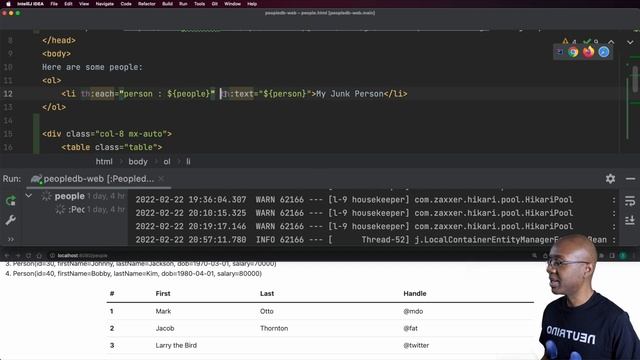Open the Refactor menu
The width and height of the screenshot is (640, 360).
pyautogui.click(x=147, y=4)
